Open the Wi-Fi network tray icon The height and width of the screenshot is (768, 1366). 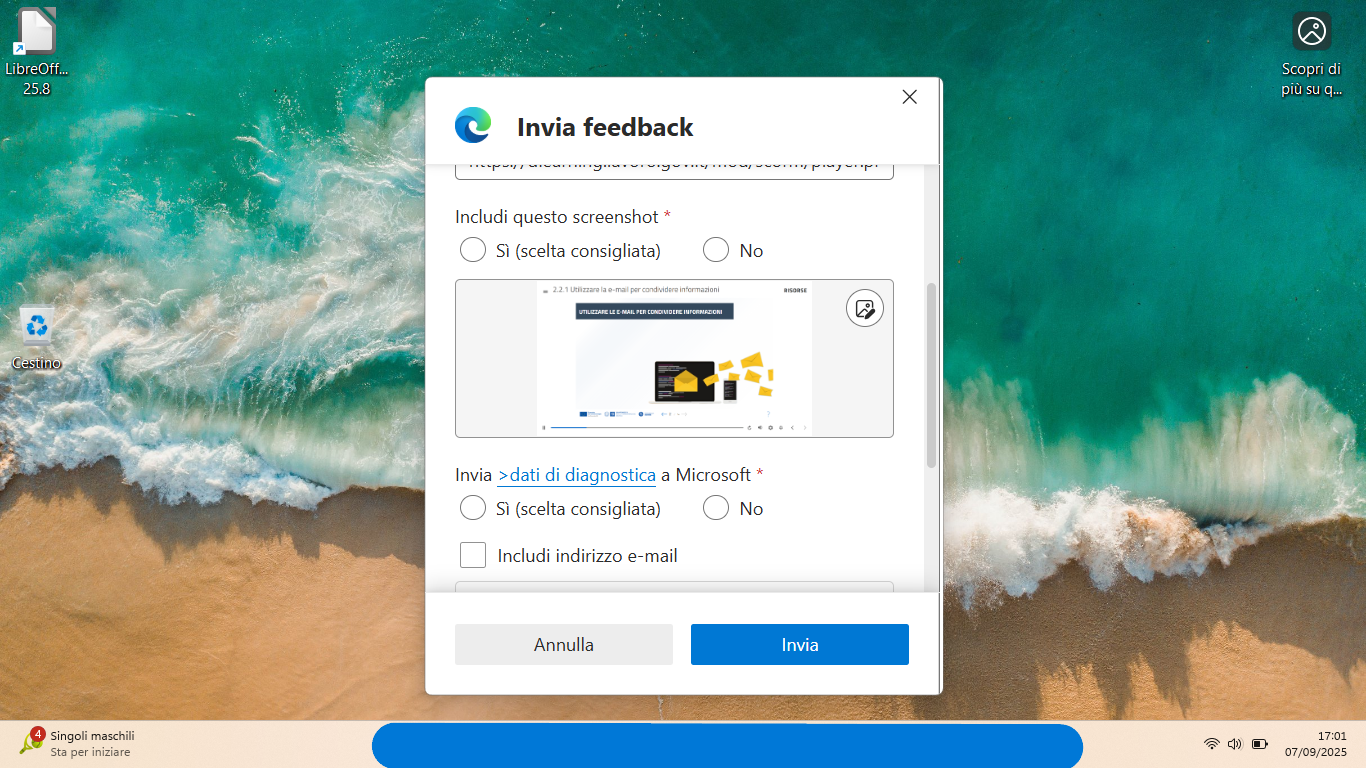[1211, 744]
